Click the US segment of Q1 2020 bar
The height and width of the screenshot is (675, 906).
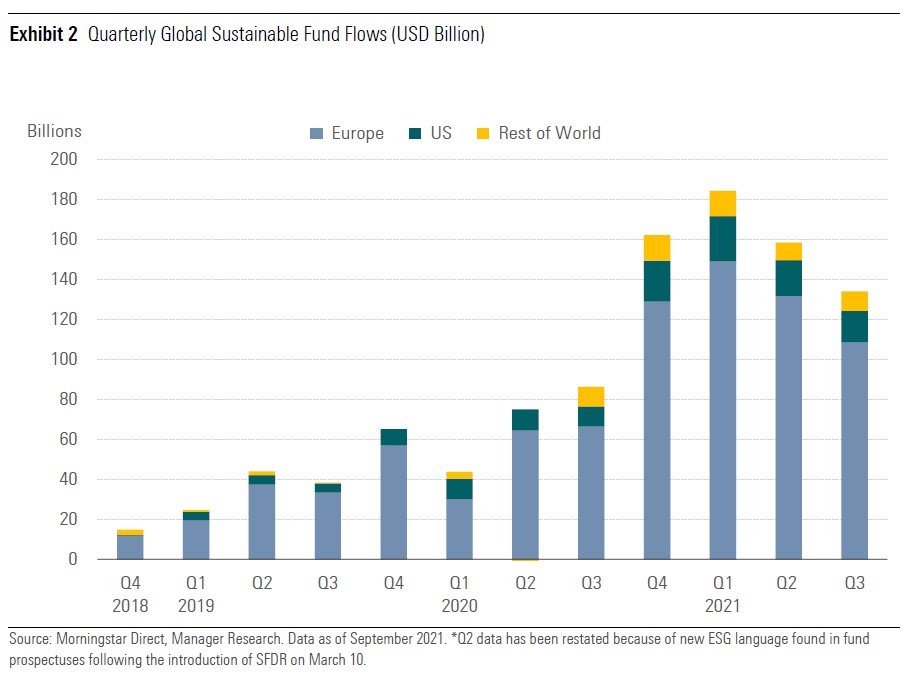[x=460, y=488]
